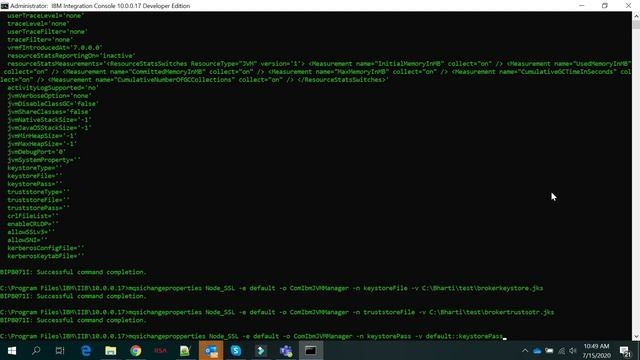
Task: Click the text line truststorePass=''
Action: click(38, 208)
